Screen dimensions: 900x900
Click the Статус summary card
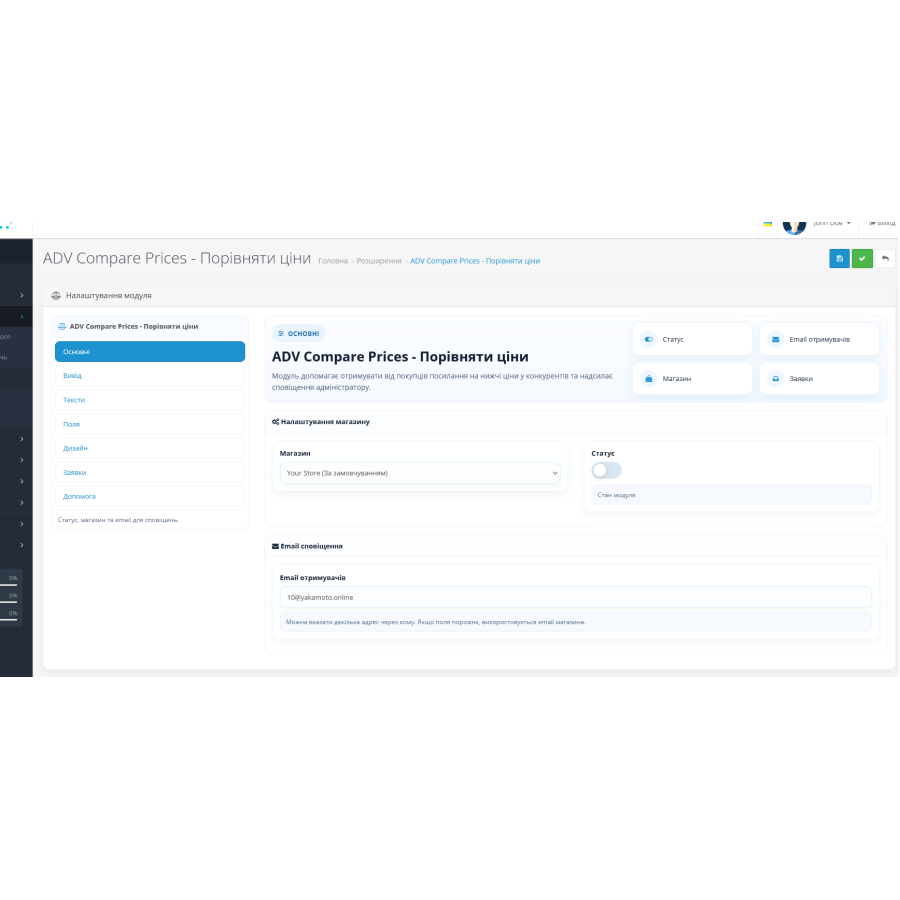(x=692, y=339)
